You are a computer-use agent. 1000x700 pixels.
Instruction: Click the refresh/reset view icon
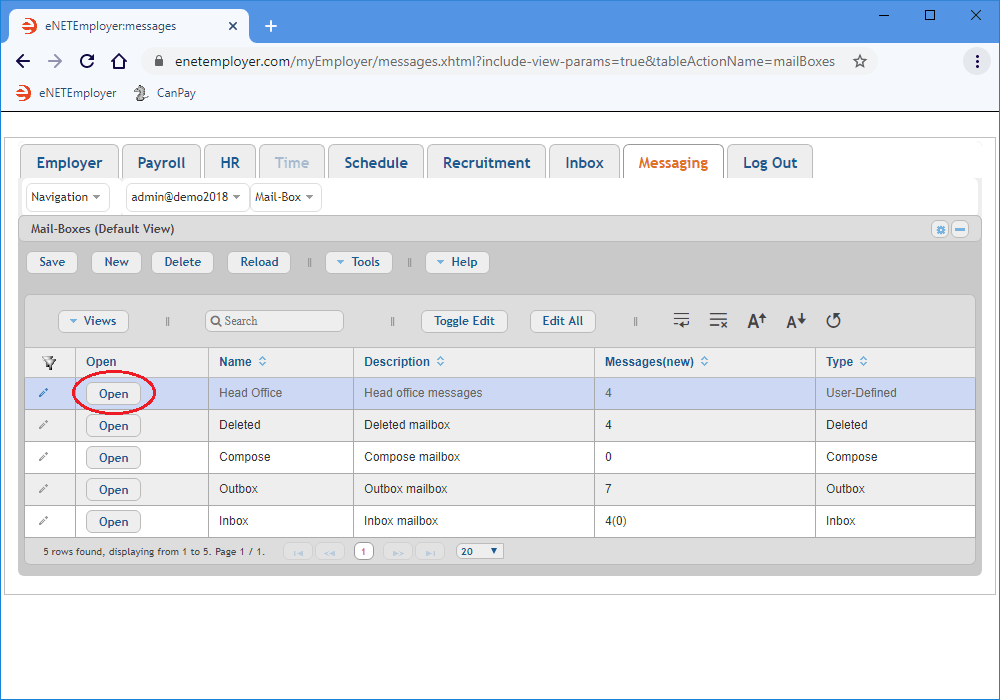(834, 320)
